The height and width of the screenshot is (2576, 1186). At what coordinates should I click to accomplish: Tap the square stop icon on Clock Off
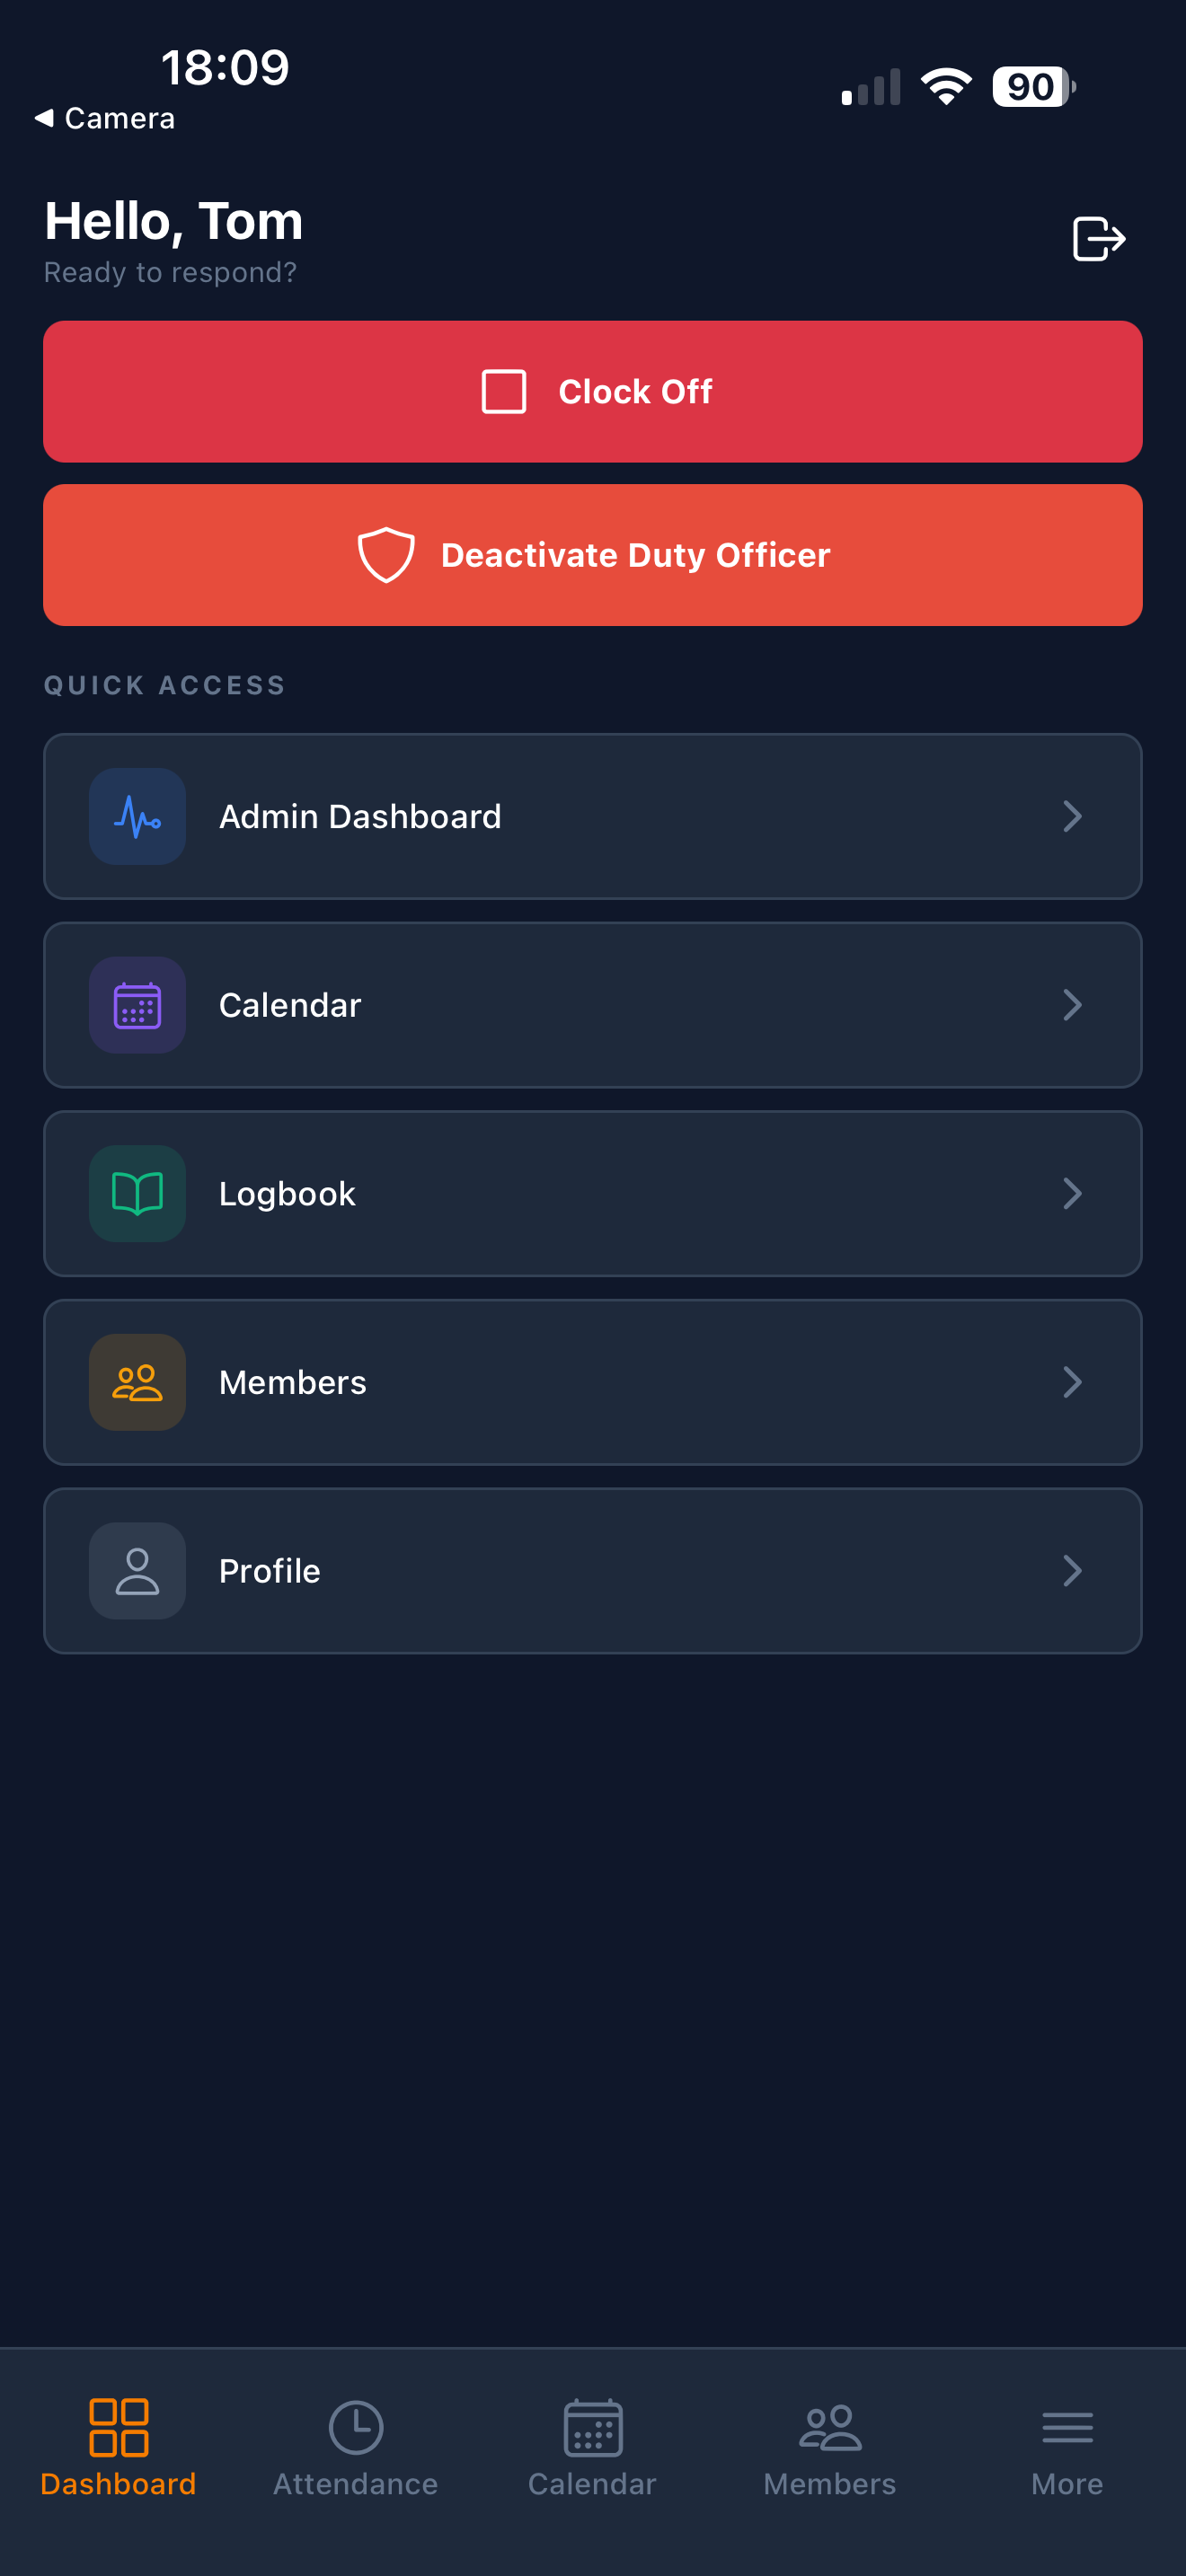504,391
